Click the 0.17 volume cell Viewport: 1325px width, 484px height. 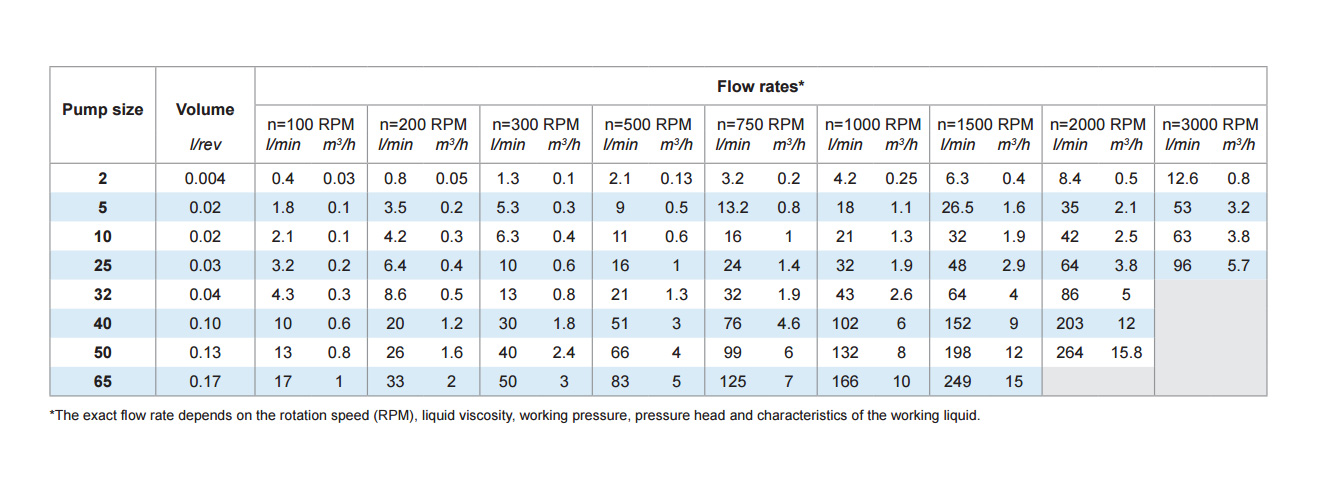tap(205, 381)
